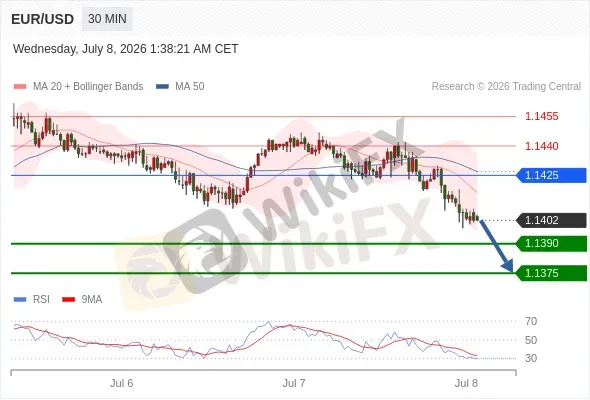The width and height of the screenshot is (590, 400).
Task: Click the Jul 6 date axis label
Action: coord(122,383)
